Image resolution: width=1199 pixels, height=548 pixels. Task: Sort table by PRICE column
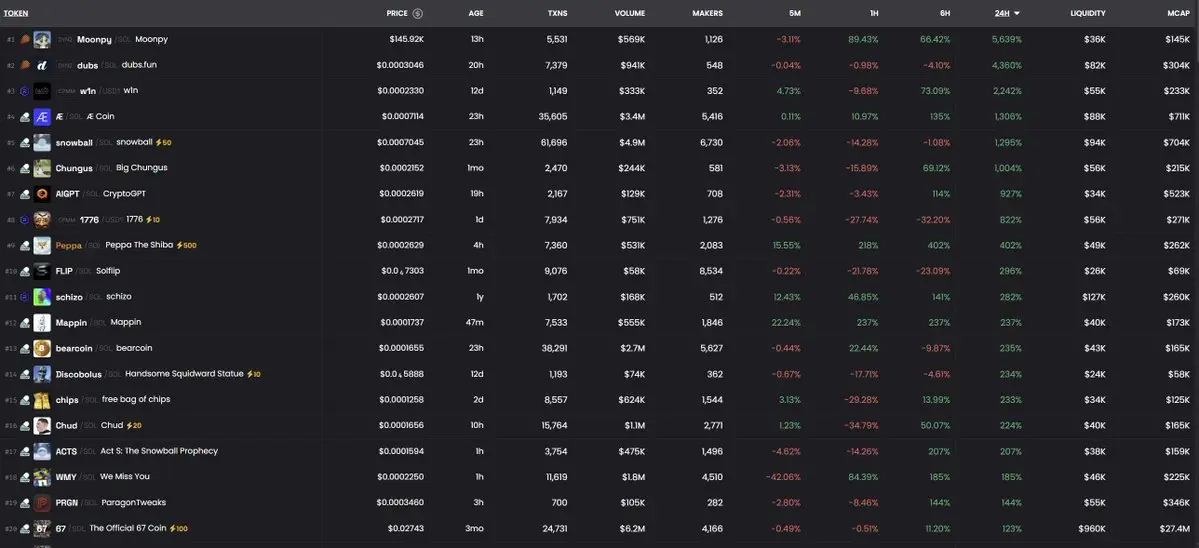397,13
